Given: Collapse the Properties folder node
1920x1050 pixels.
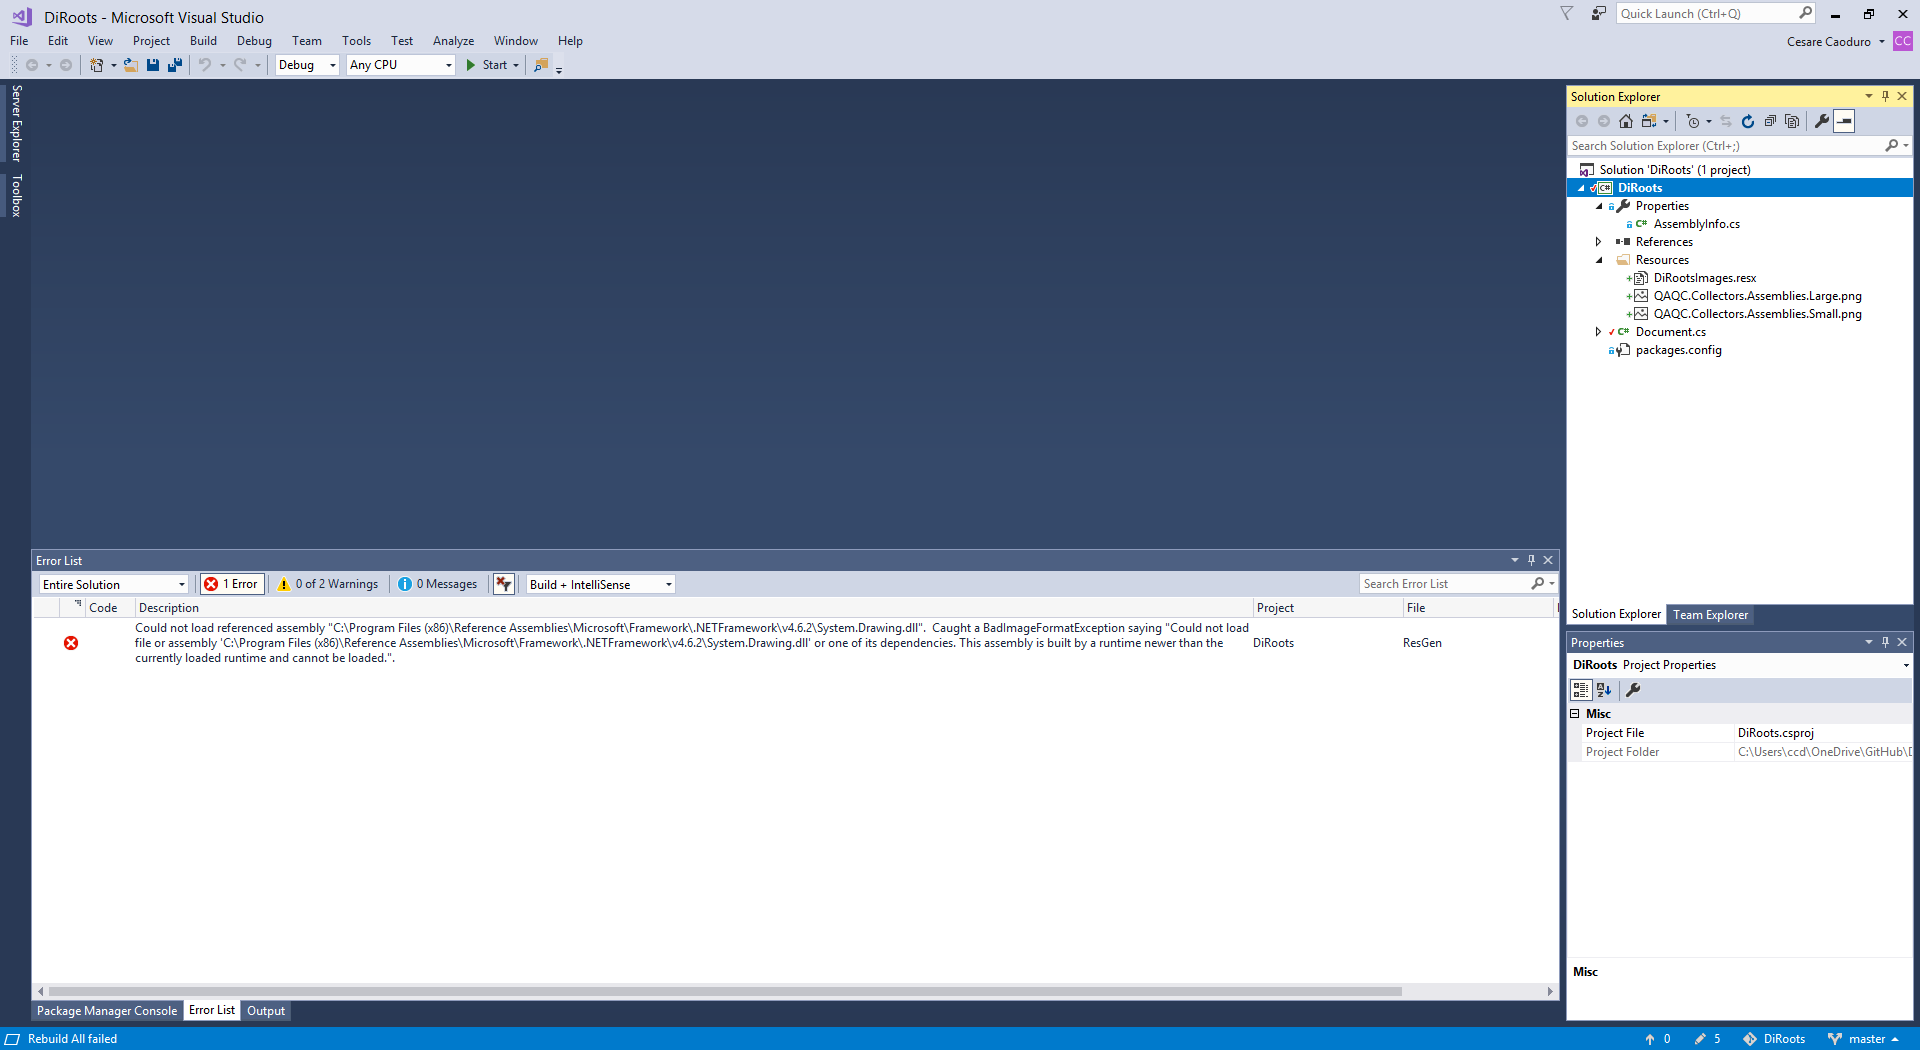Looking at the screenshot, I should (x=1599, y=206).
